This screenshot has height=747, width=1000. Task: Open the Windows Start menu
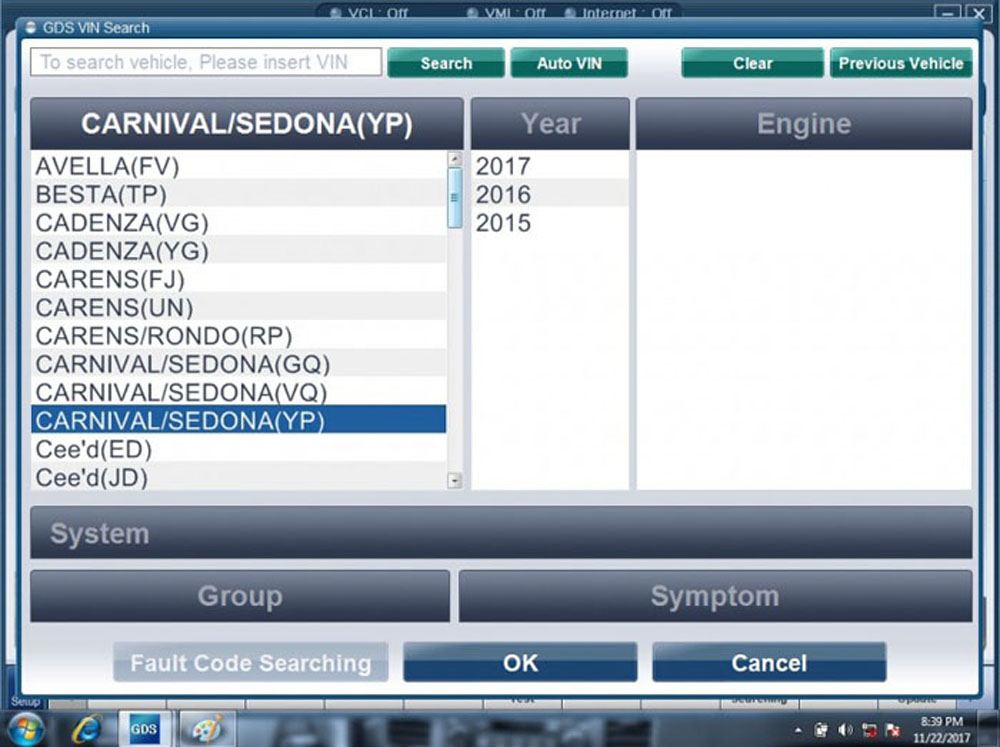click(24, 729)
